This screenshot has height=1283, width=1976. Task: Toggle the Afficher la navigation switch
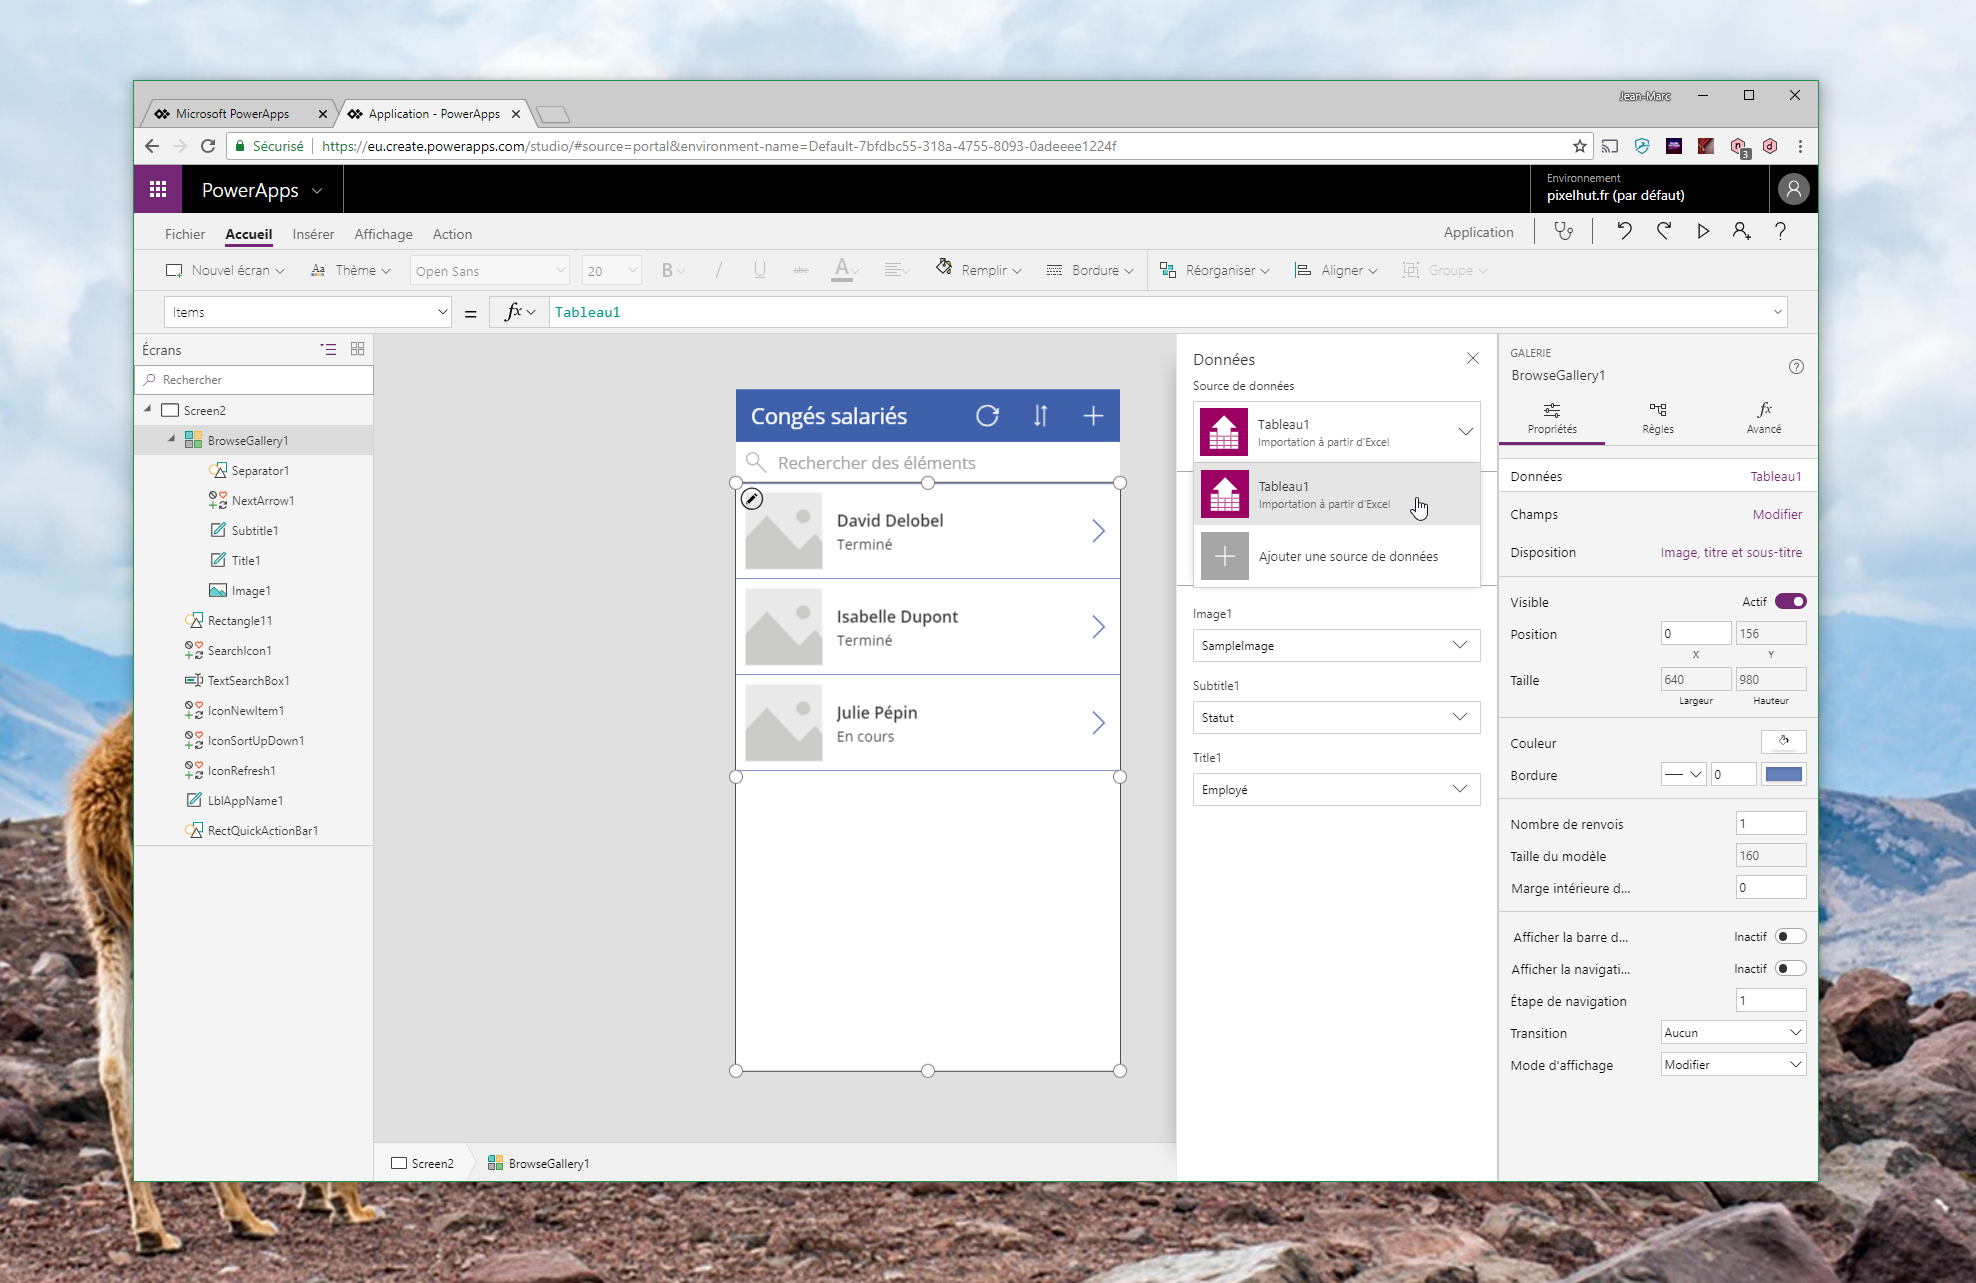click(1790, 969)
